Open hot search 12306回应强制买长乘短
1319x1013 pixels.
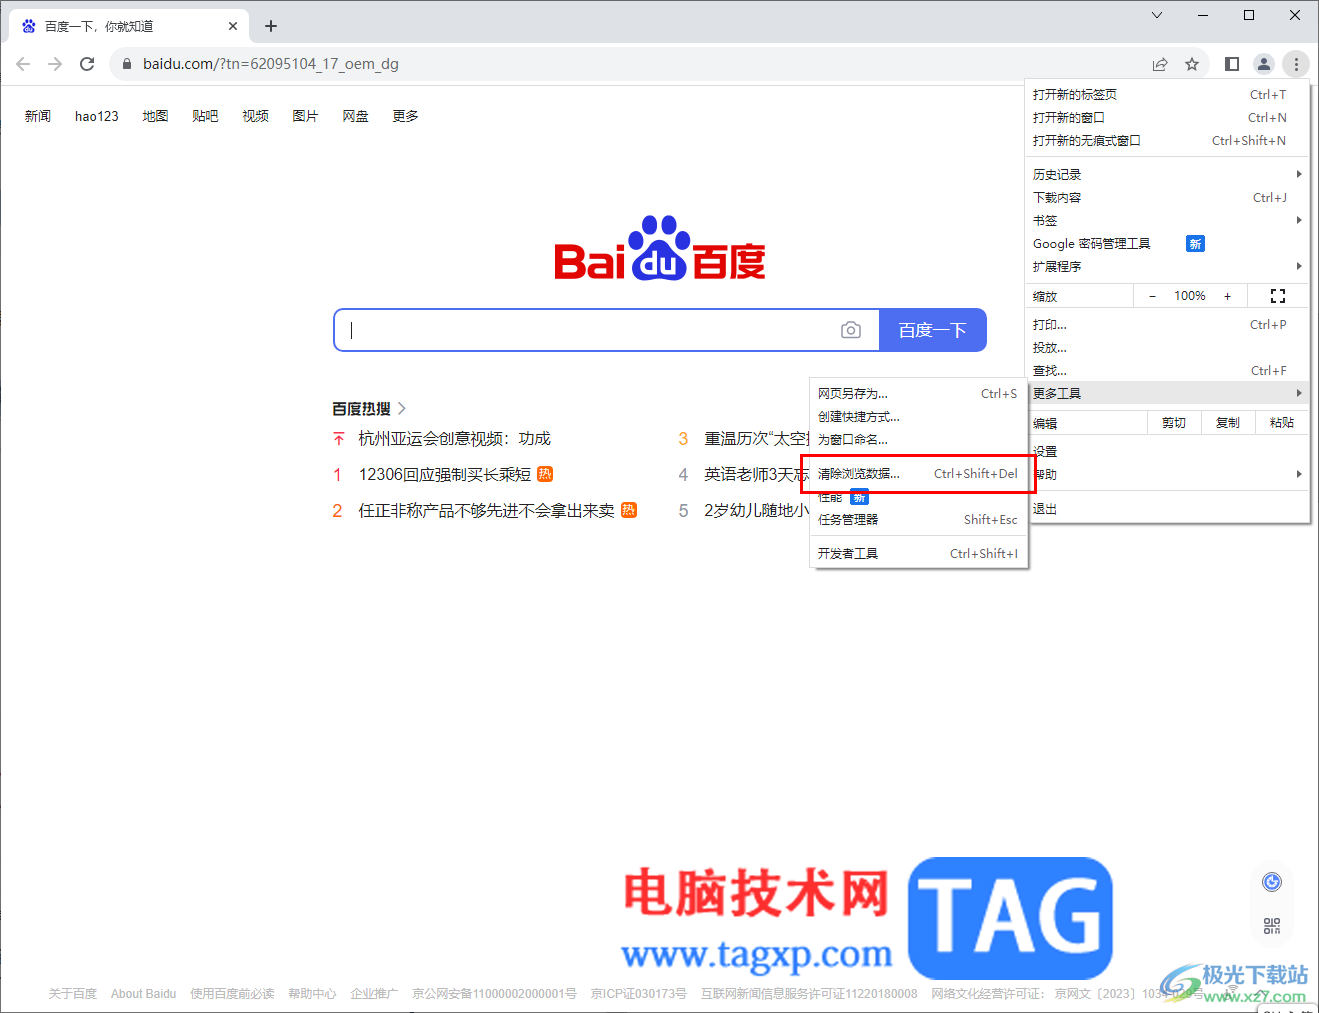coord(445,474)
